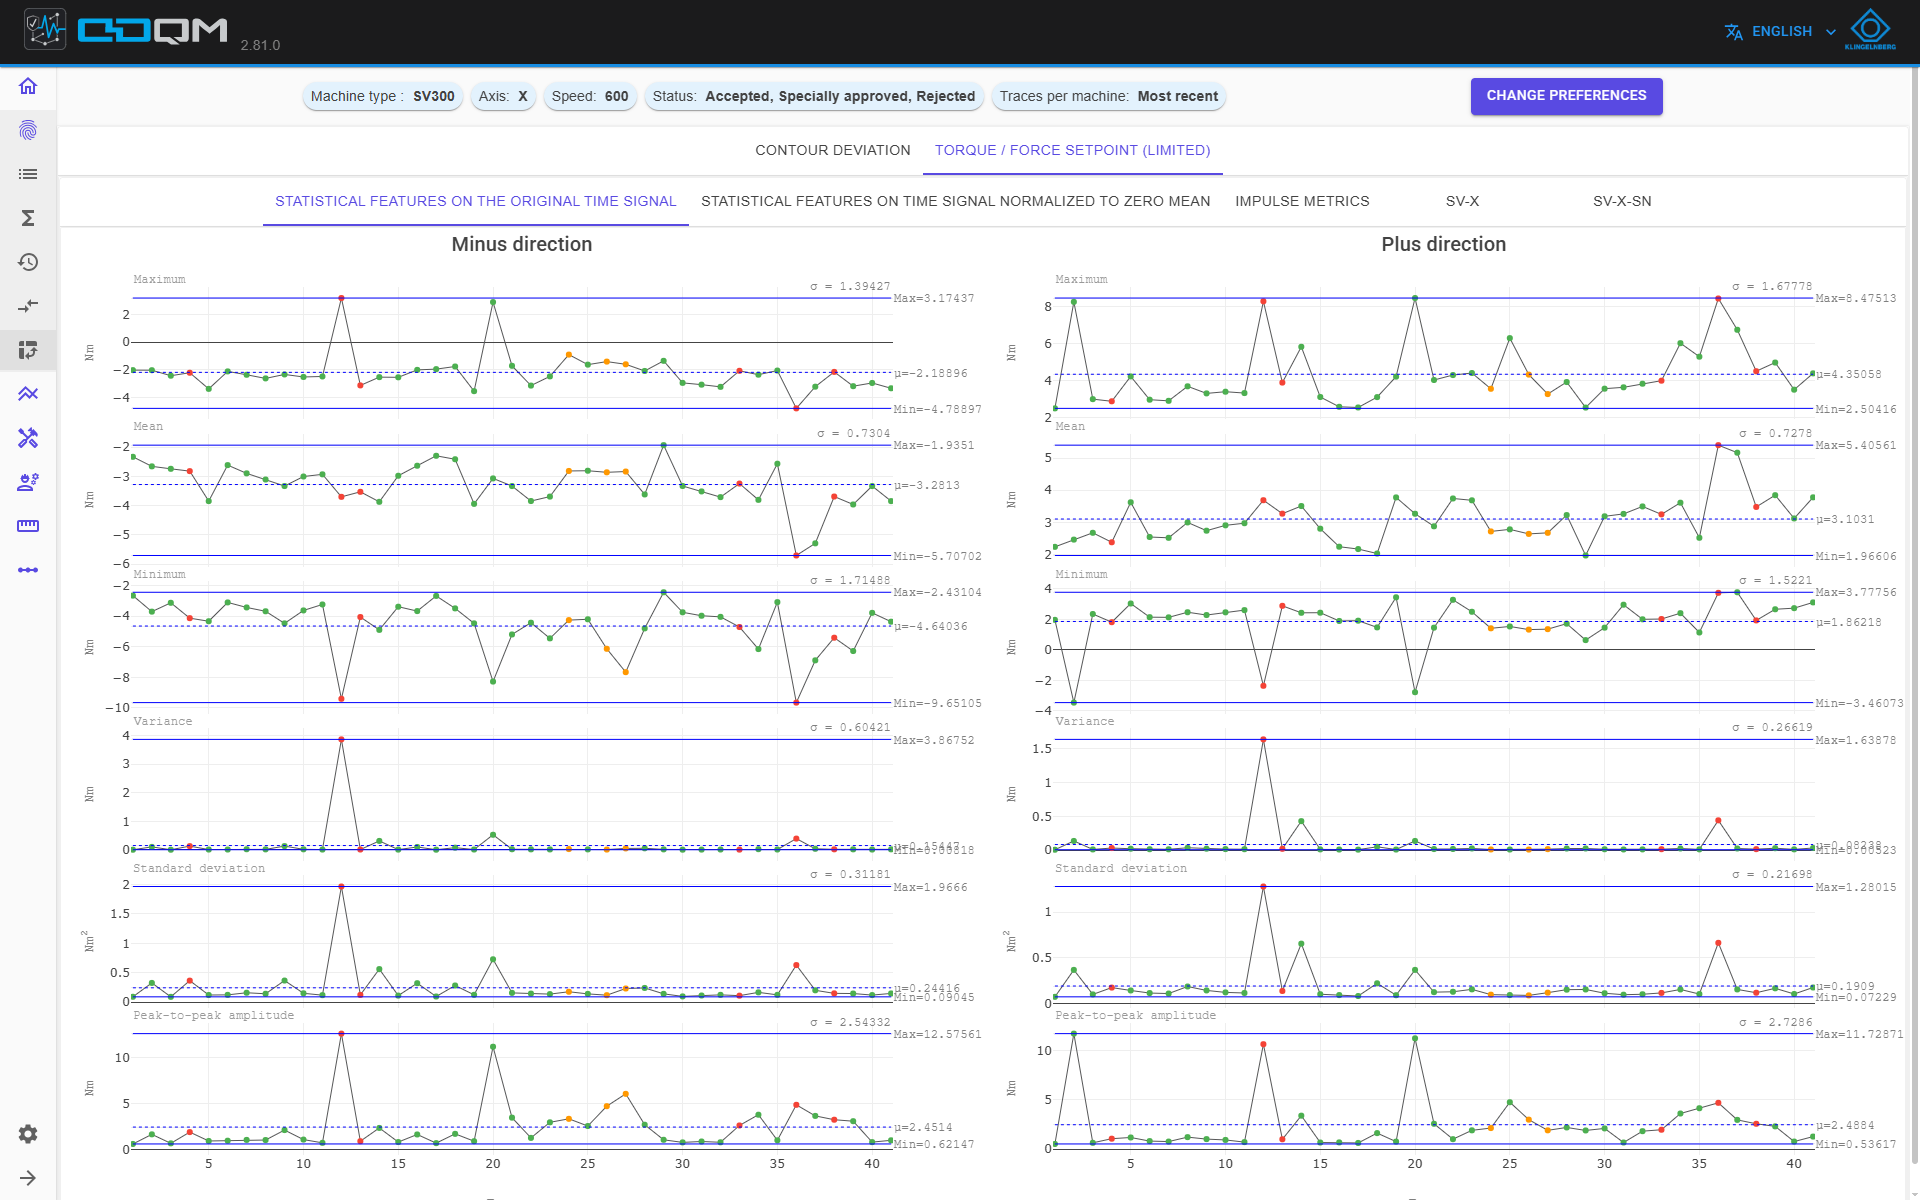Click the fingerprint icon in sidebar
This screenshot has width=1920, height=1200.
coord(28,130)
